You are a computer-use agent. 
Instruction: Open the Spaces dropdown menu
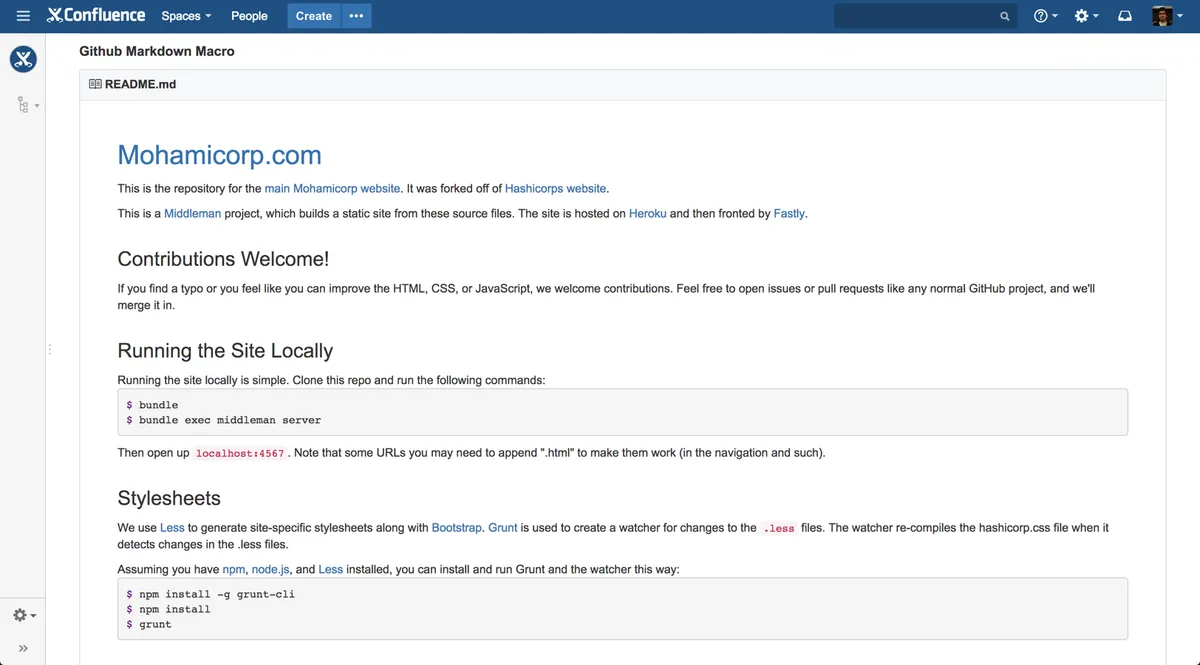coord(186,16)
